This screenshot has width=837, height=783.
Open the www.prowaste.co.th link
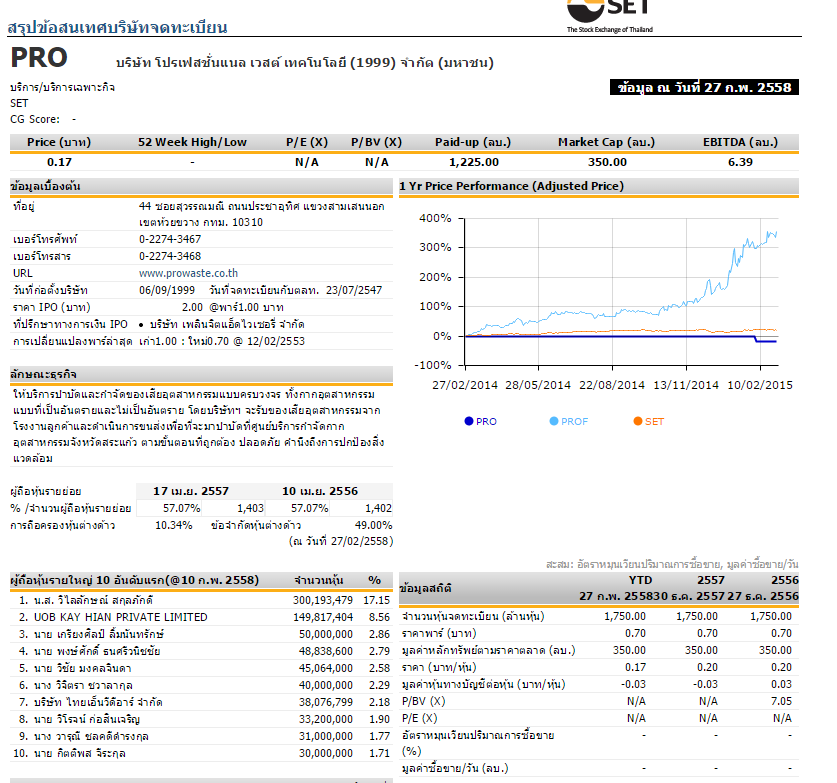click(x=188, y=273)
